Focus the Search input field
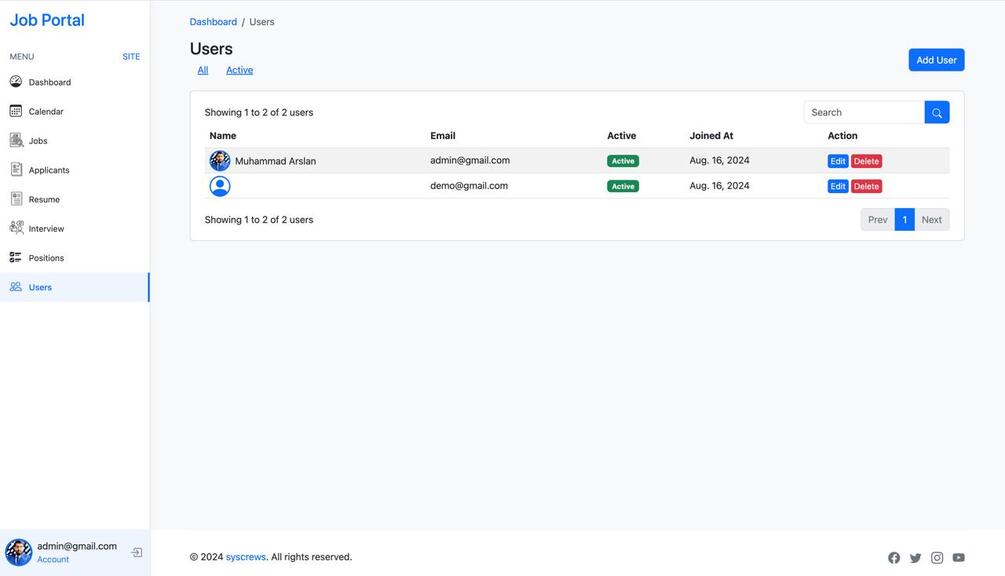Screen dimensions: 1005x576 coord(864,113)
